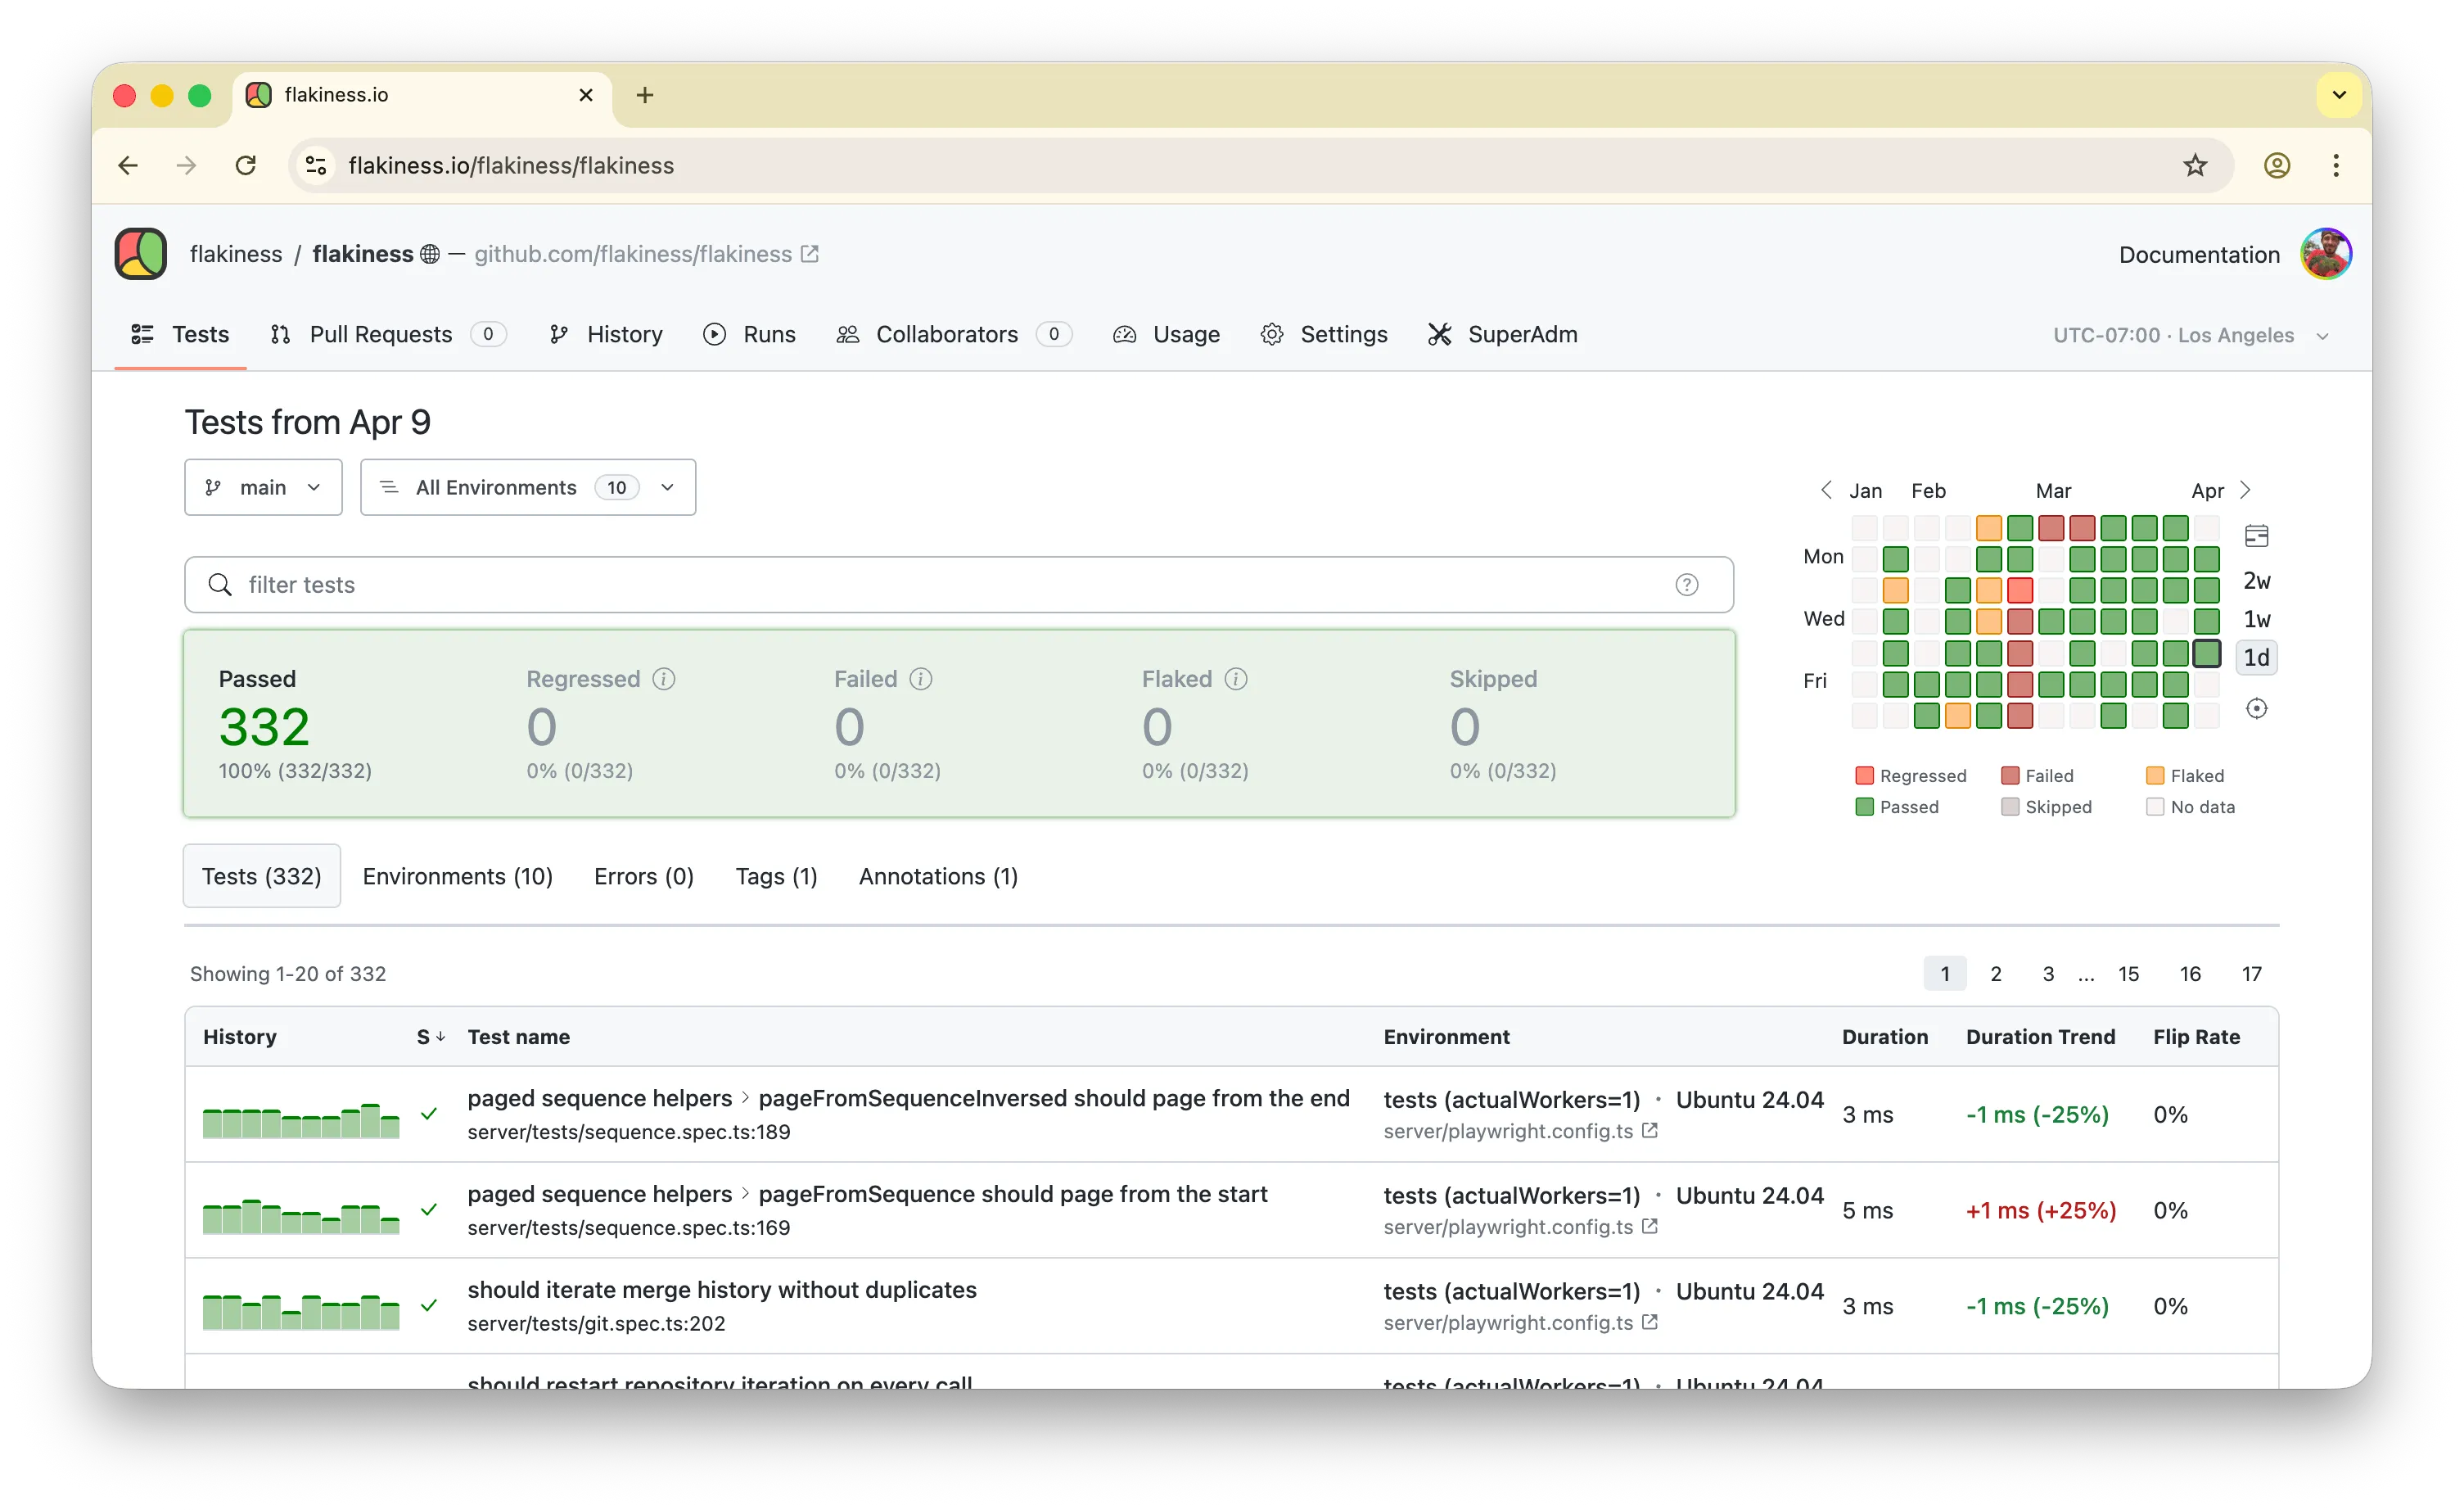Image resolution: width=2464 pixels, height=1510 pixels.
Task: Open the Documentation link
Action: (x=2199, y=255)
